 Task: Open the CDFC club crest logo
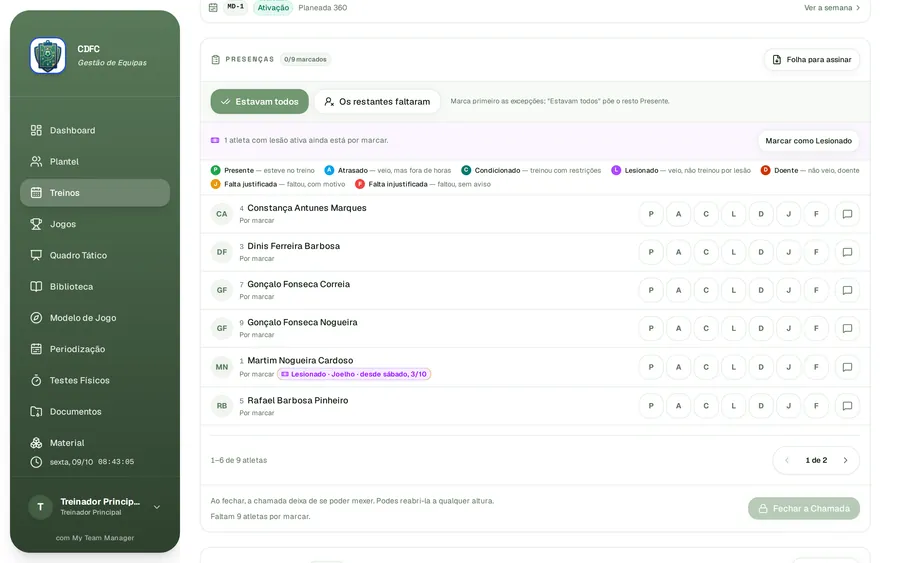pos(48,56)
